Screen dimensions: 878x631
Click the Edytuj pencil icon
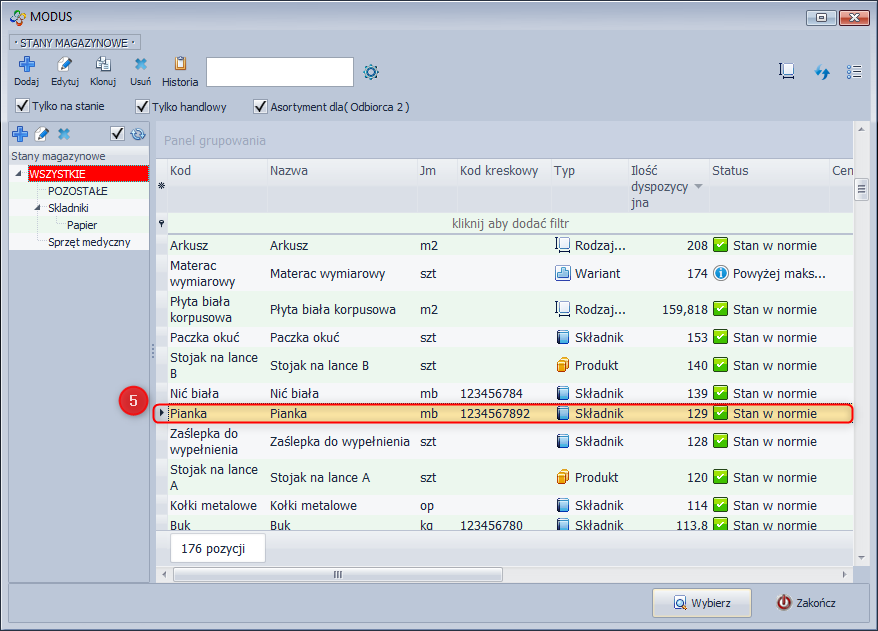point(65,66)
